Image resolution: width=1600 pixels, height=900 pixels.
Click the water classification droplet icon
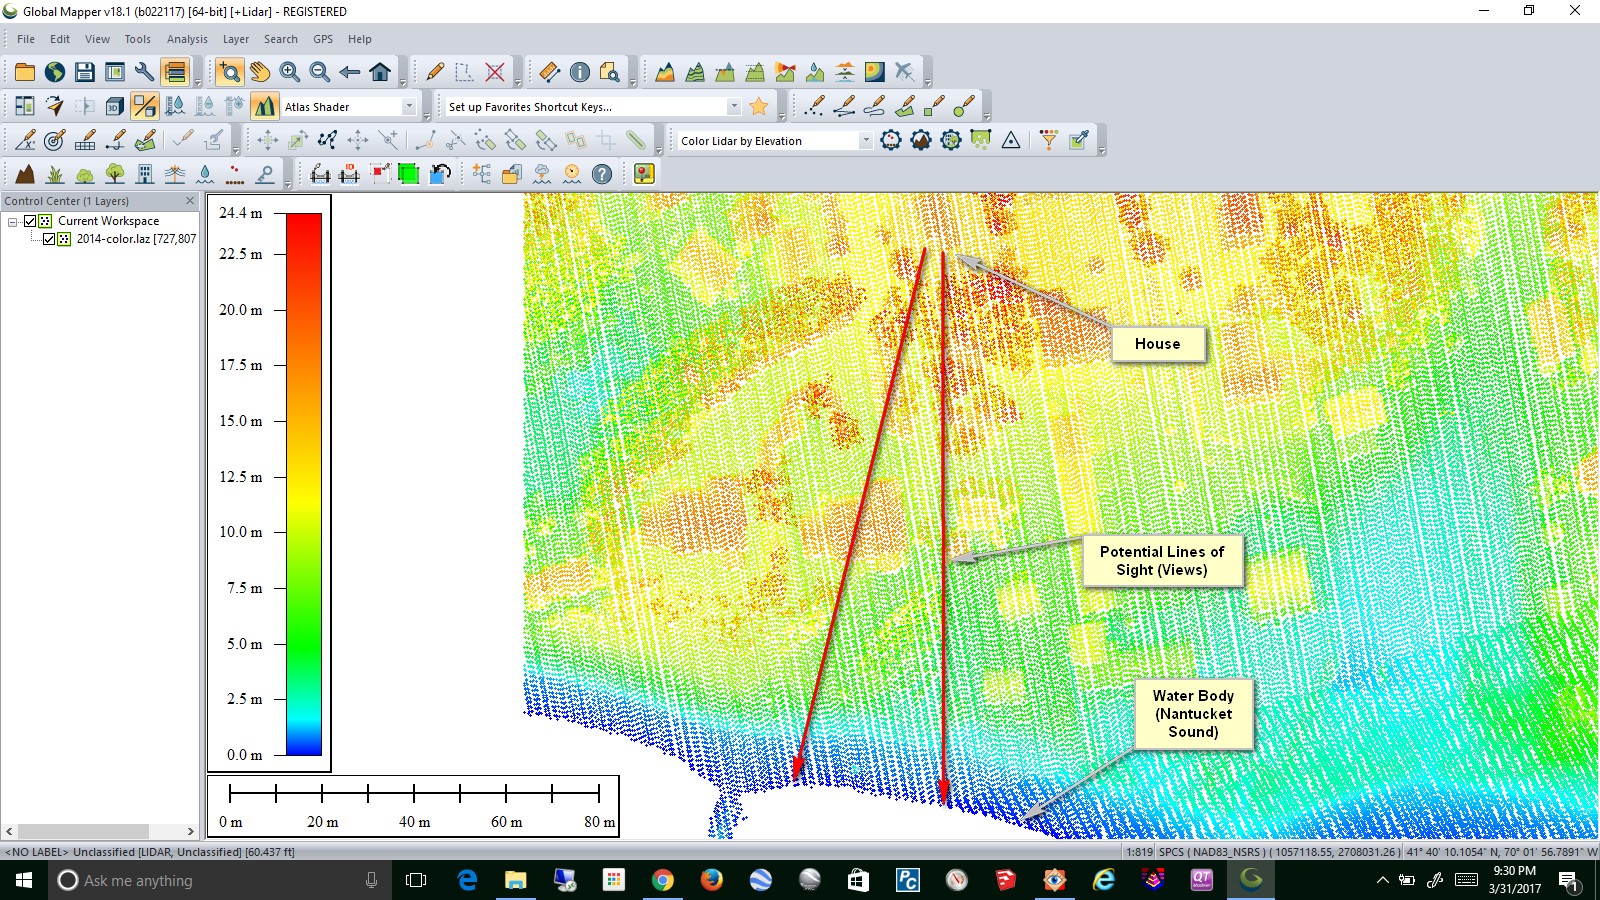pos(205,174)
